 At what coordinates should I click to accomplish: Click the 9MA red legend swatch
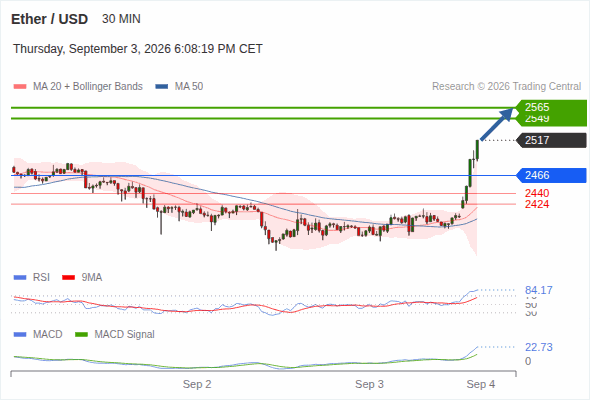[68, 278]
